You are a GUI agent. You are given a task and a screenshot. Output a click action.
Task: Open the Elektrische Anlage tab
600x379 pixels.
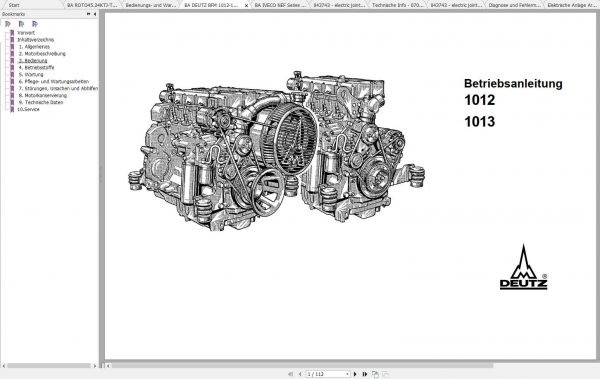(x=572, y=5)
